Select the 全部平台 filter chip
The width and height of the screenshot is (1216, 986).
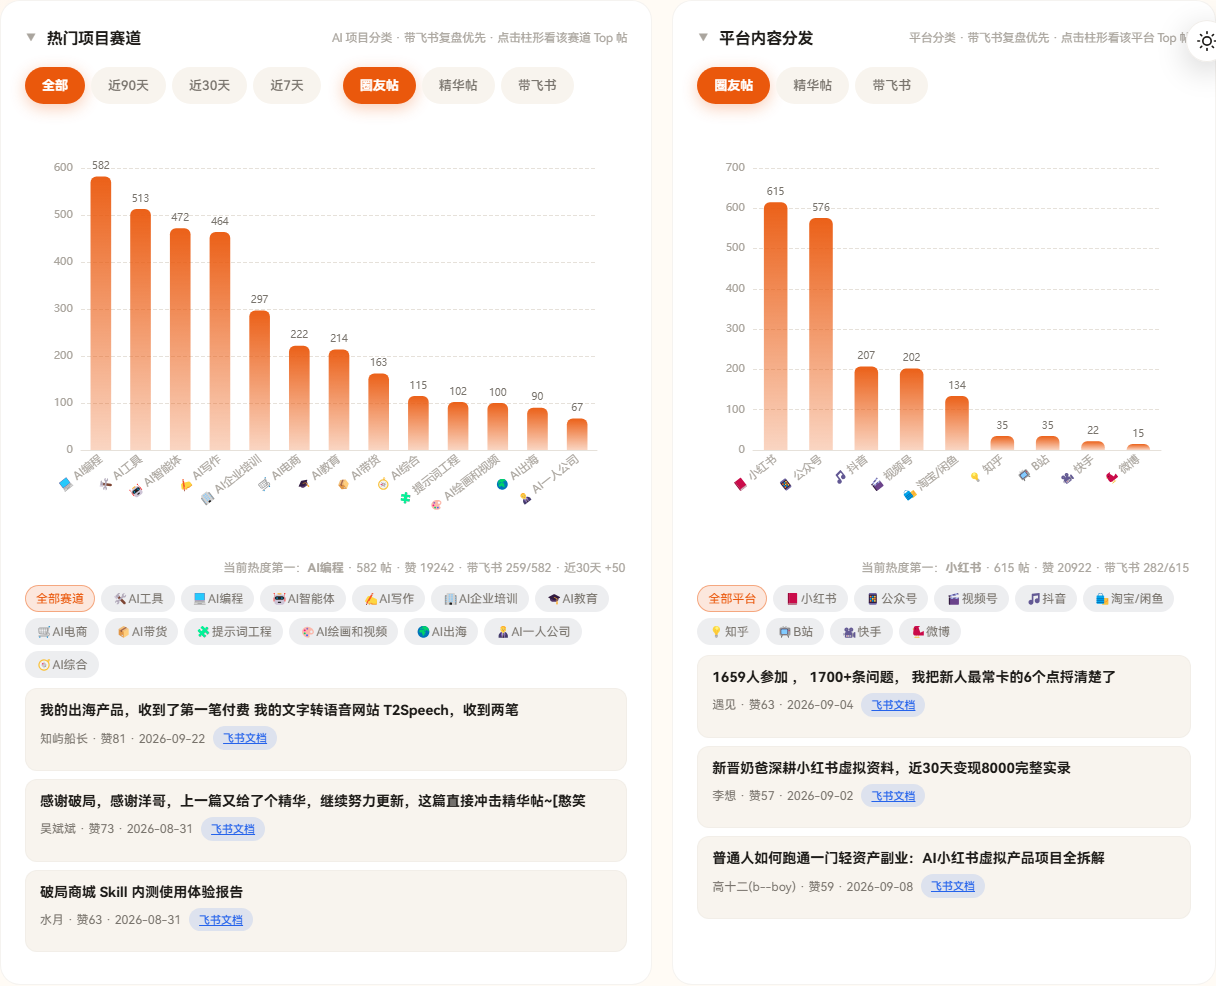(732, 599)
